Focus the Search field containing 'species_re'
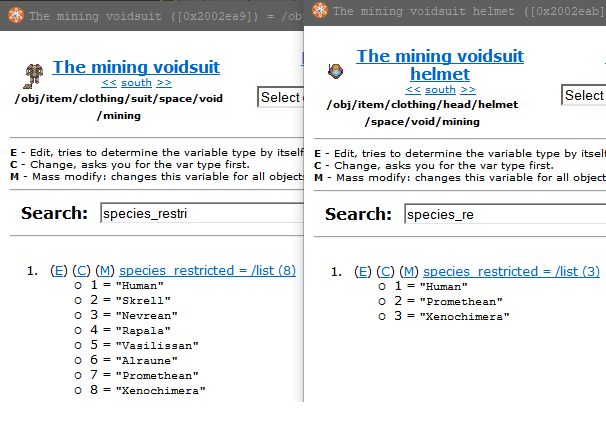 505,214
